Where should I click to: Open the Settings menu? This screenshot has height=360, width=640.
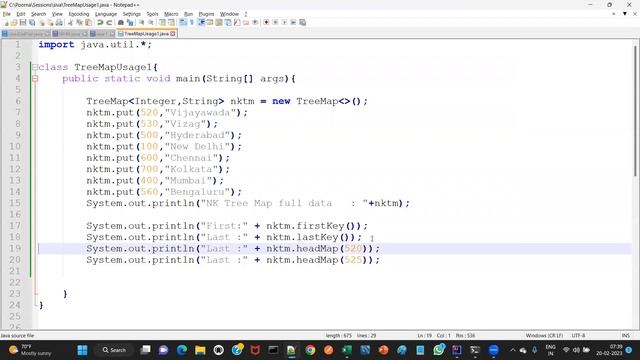[x=131, y=14]
